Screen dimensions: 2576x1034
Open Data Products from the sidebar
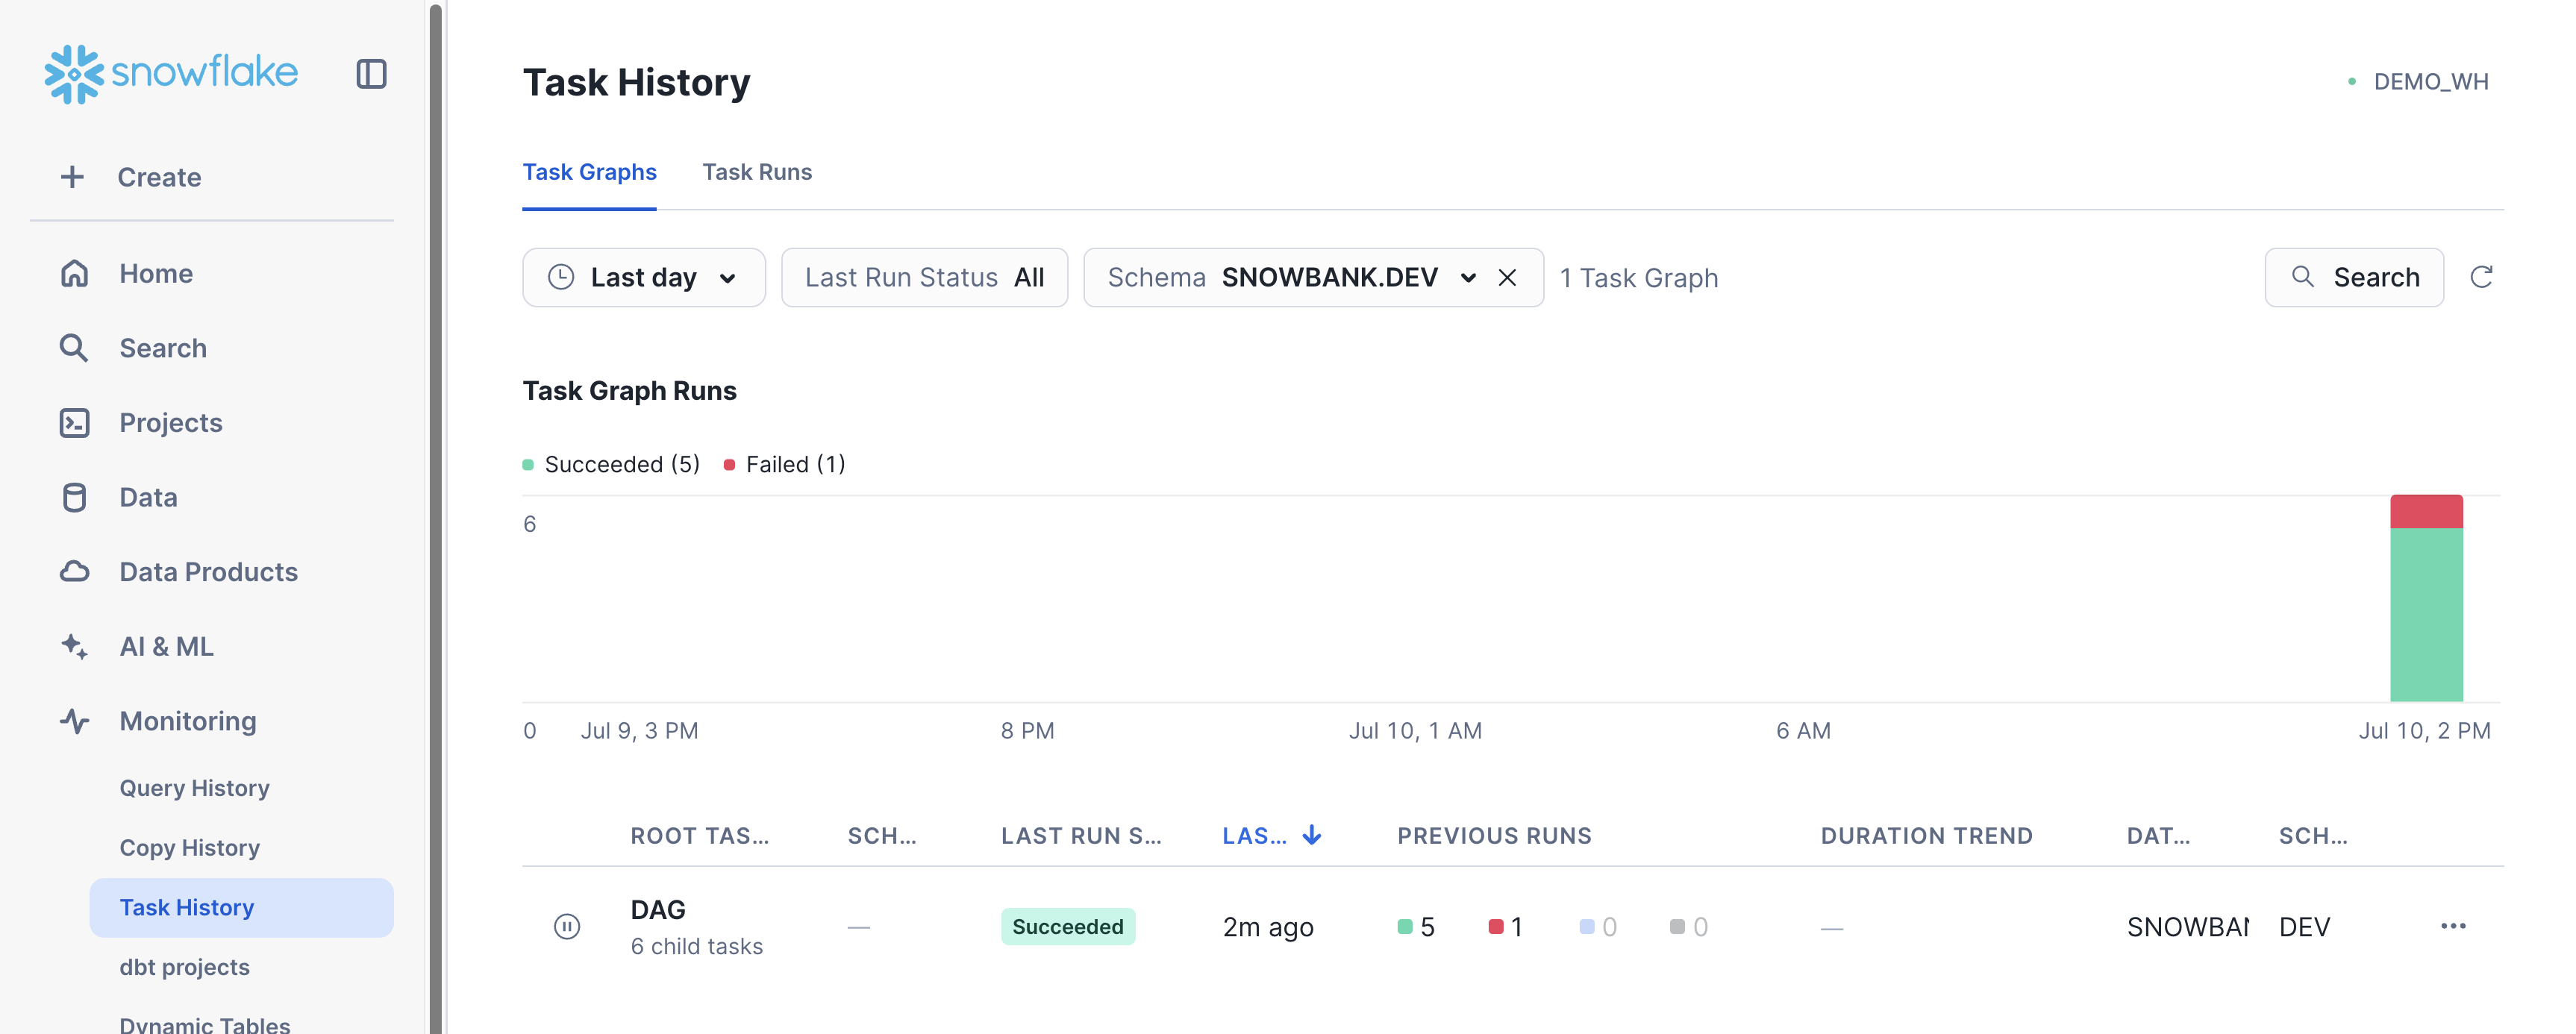[208, 572]
